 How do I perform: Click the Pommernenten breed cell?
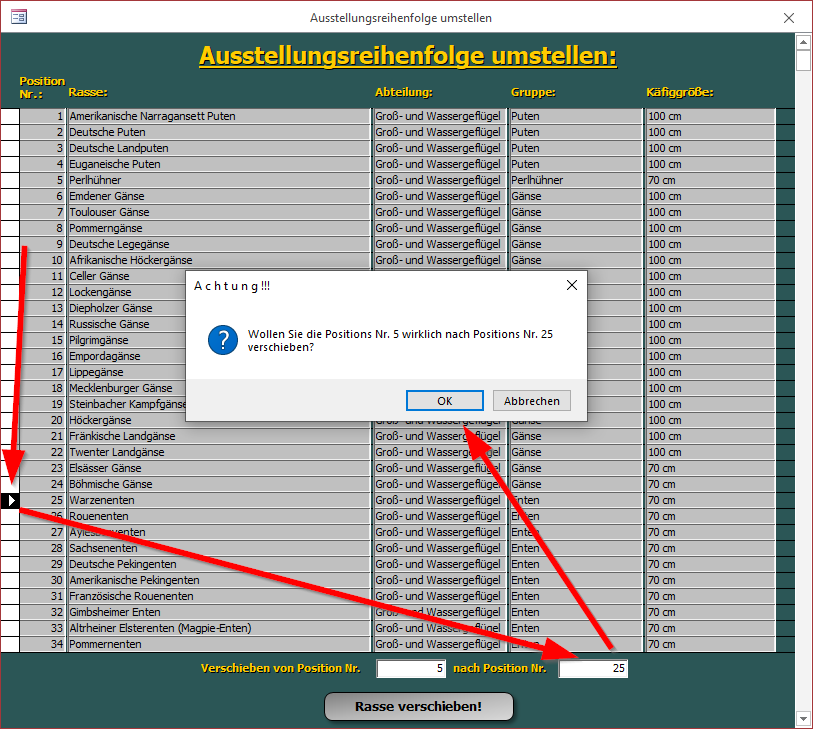(x=218, y=644)
